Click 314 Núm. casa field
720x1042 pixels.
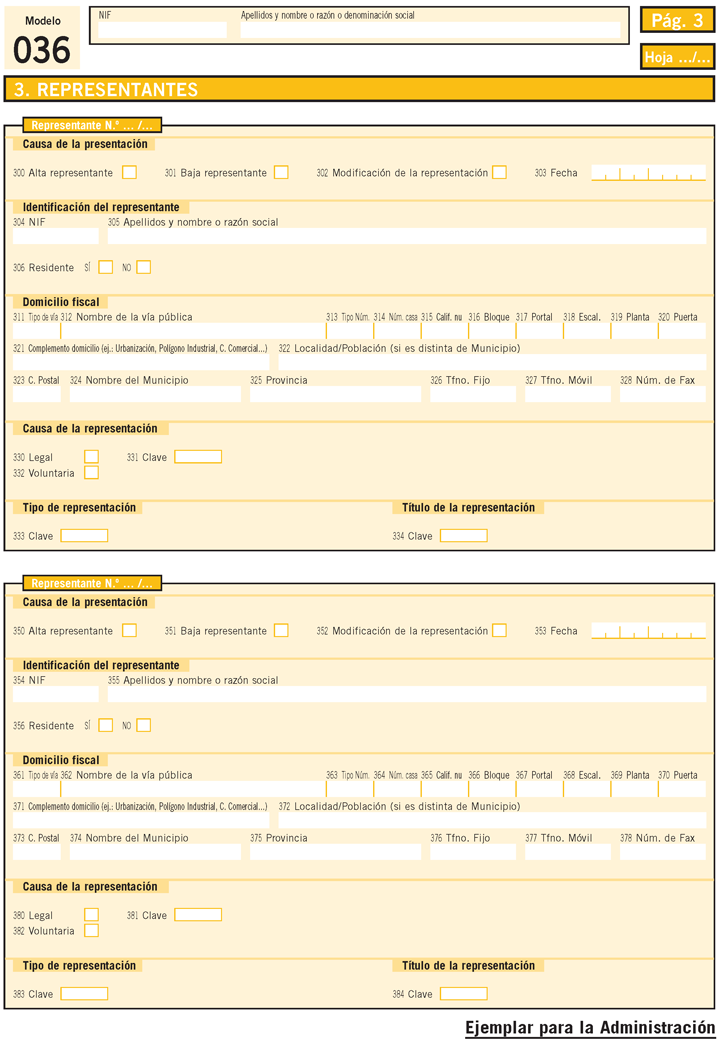[397, 331]
